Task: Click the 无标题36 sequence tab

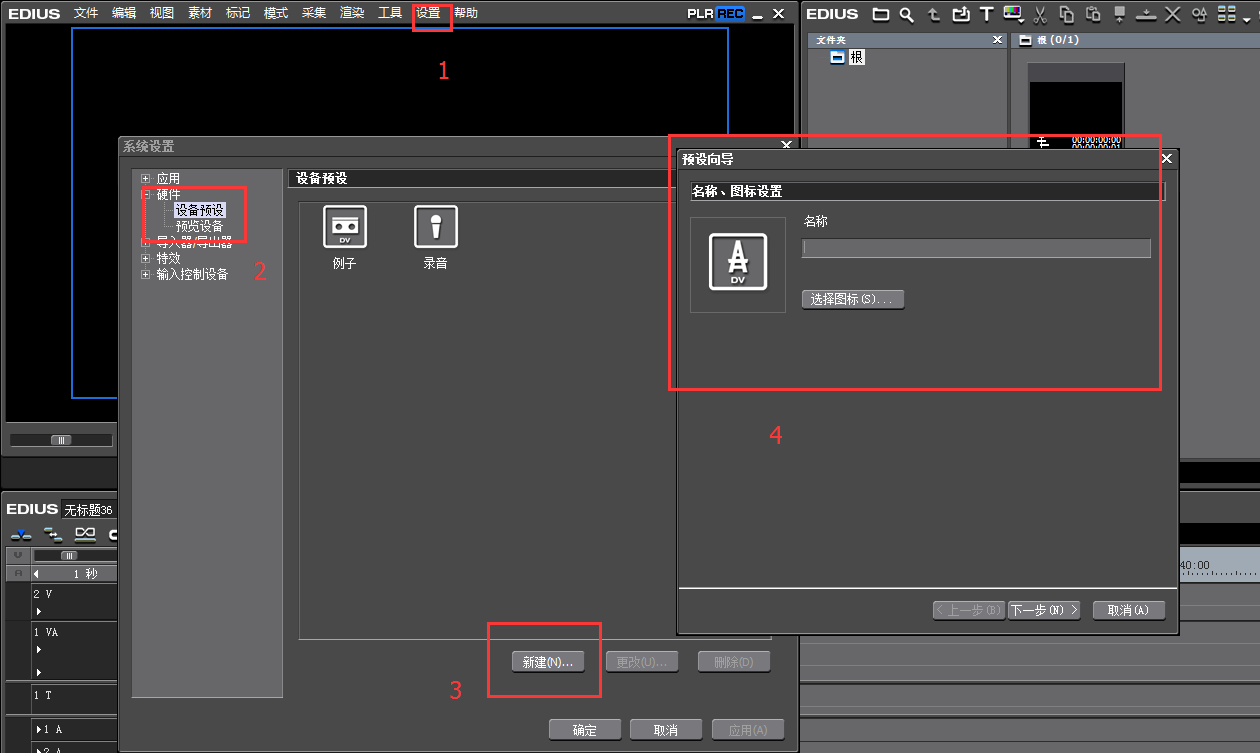Action: point(88,510)
